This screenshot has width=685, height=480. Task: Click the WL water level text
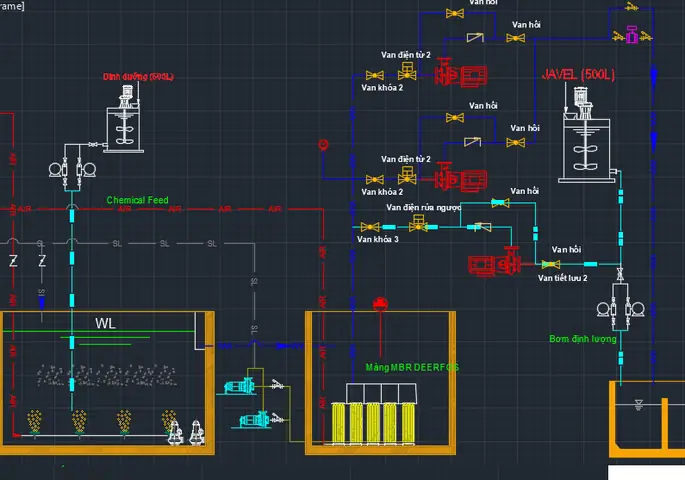(x=105, y=323)
